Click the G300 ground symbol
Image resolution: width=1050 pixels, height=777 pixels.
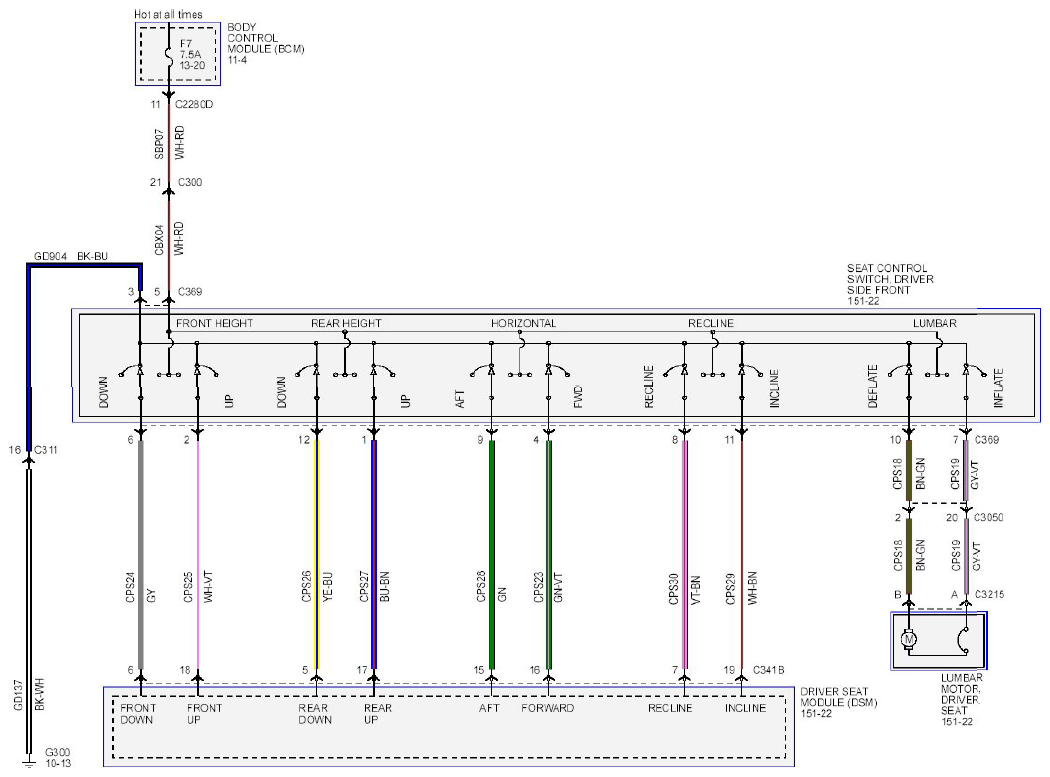28,763
